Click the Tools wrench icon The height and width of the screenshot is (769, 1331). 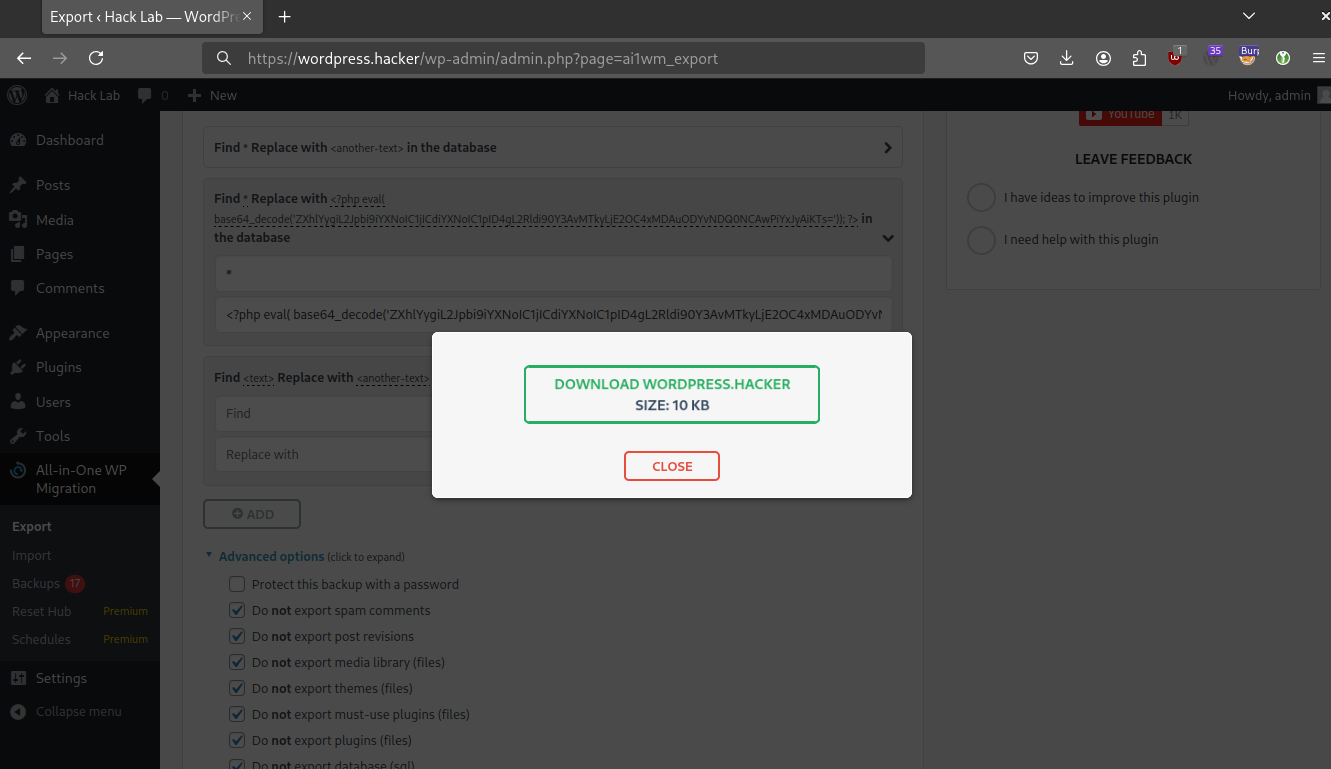click(18, 436)
